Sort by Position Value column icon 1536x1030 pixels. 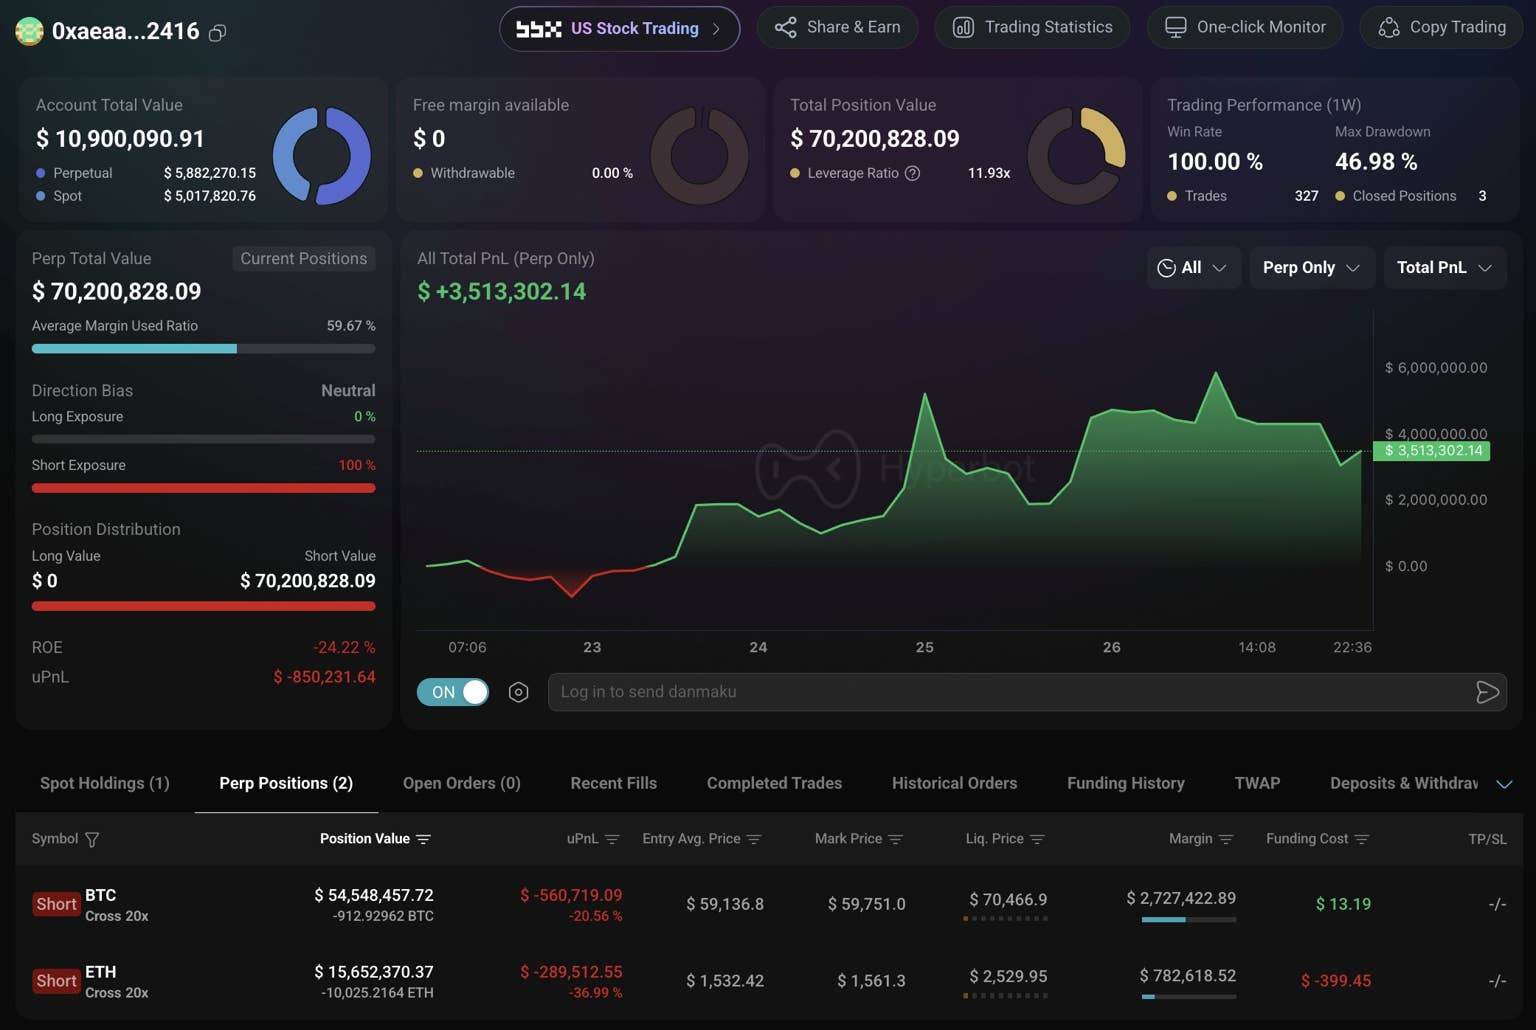[423, 839]
